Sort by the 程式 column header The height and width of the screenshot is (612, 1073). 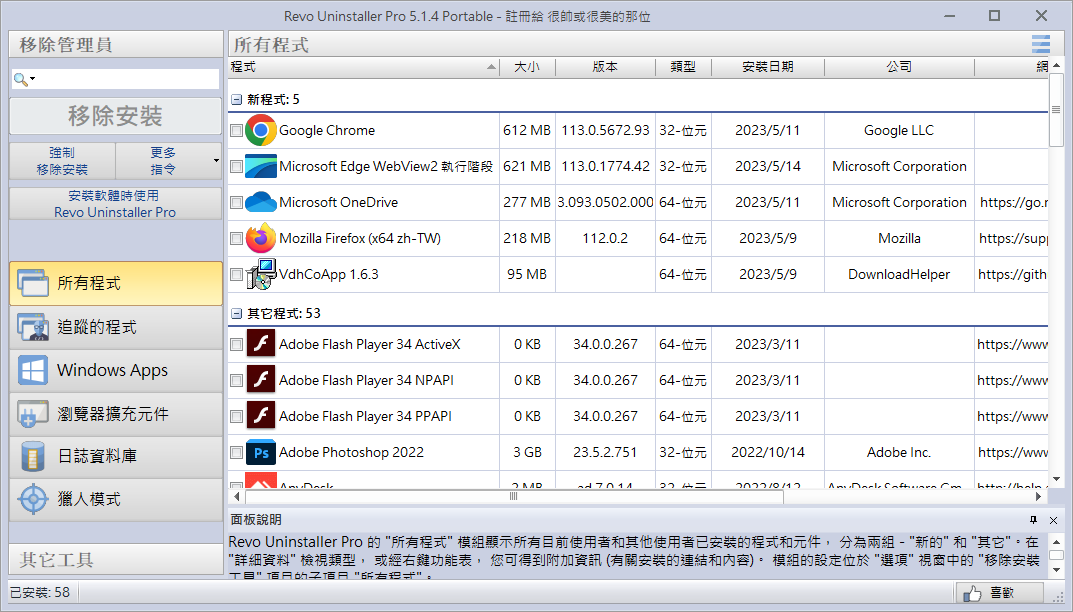(363, 66)
